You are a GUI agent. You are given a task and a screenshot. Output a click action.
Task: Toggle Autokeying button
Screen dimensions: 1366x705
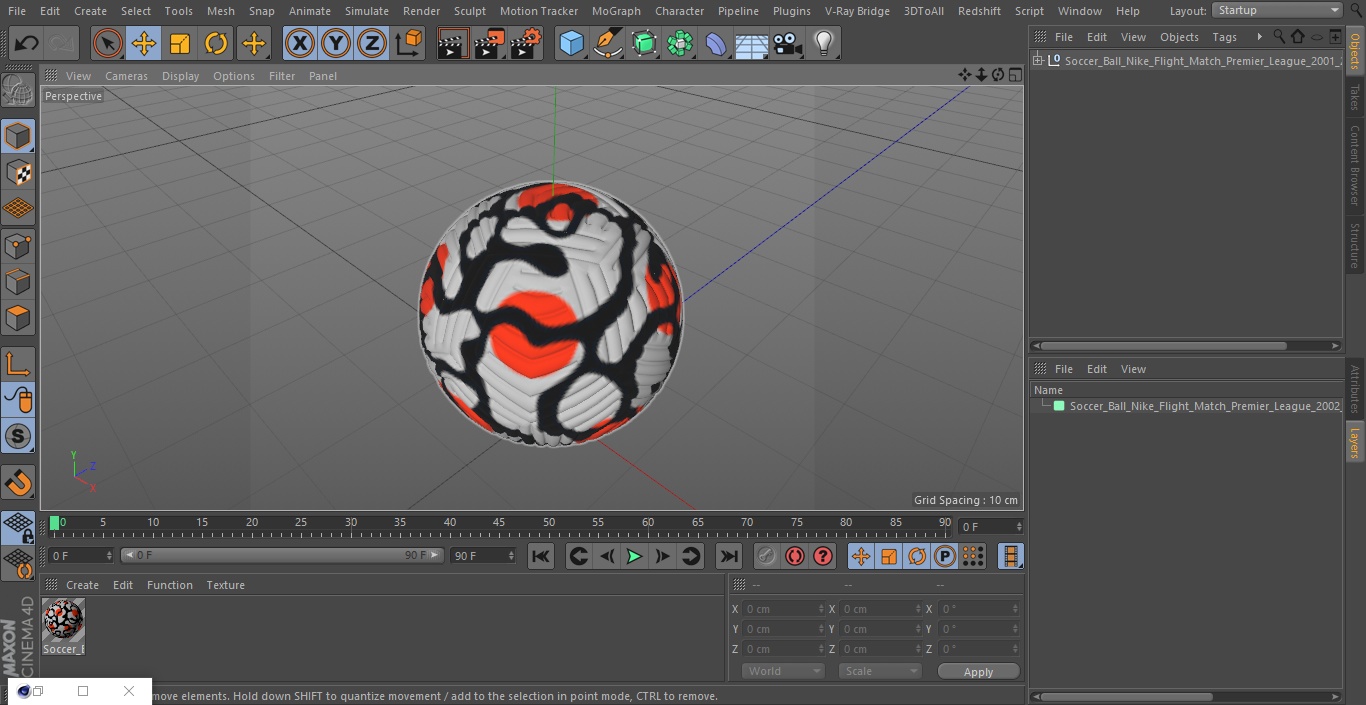pos(795,556)
